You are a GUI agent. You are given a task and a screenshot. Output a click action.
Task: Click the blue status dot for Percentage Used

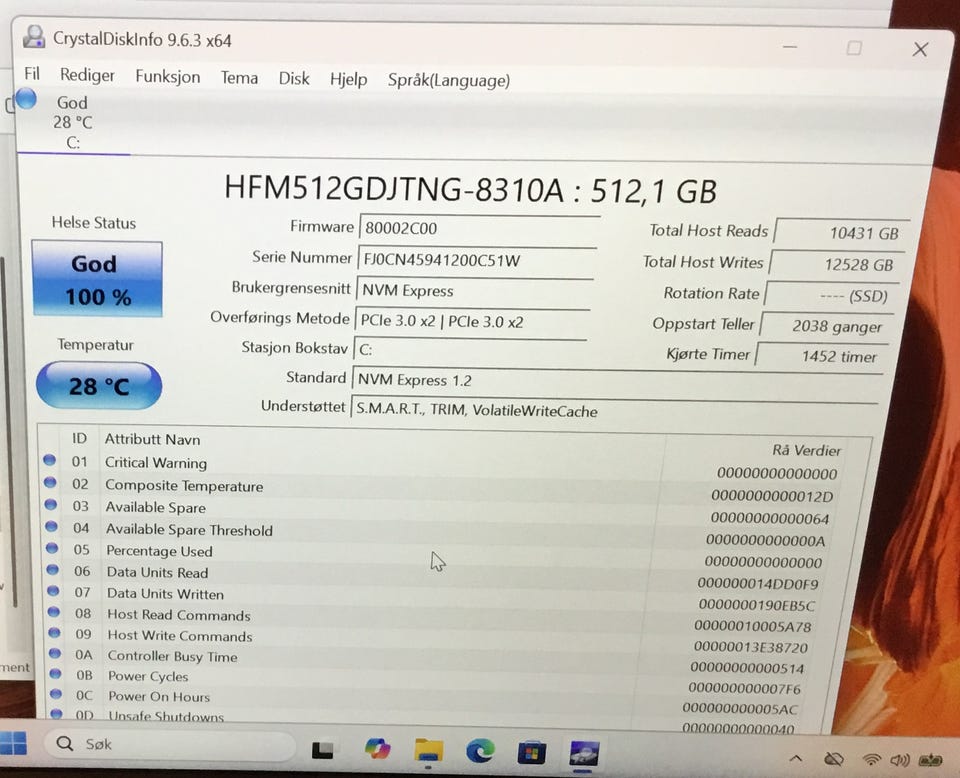click(52, 548)
